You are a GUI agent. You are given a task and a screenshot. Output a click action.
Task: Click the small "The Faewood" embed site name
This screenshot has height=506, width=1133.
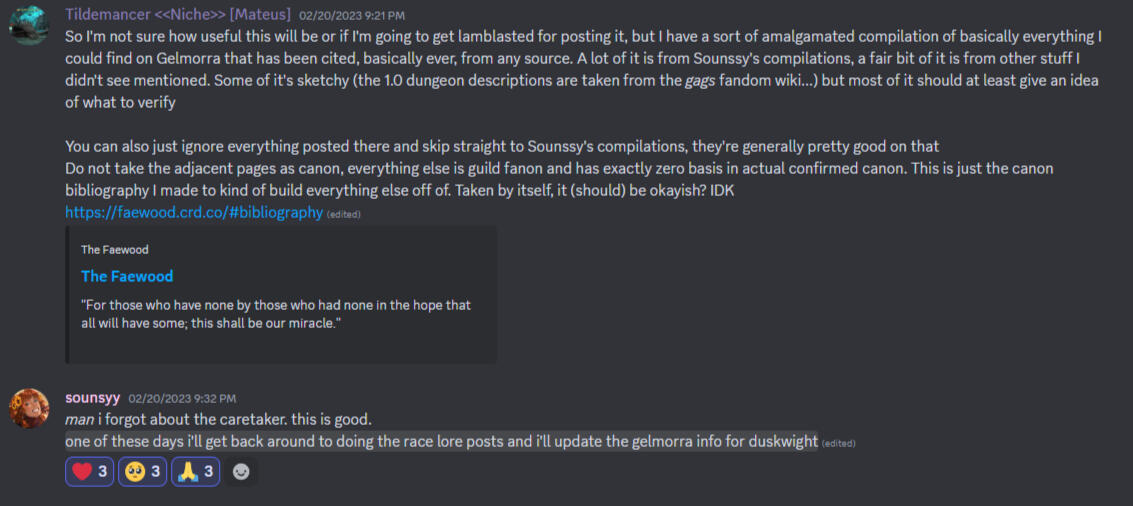click(x=114, y=249)
